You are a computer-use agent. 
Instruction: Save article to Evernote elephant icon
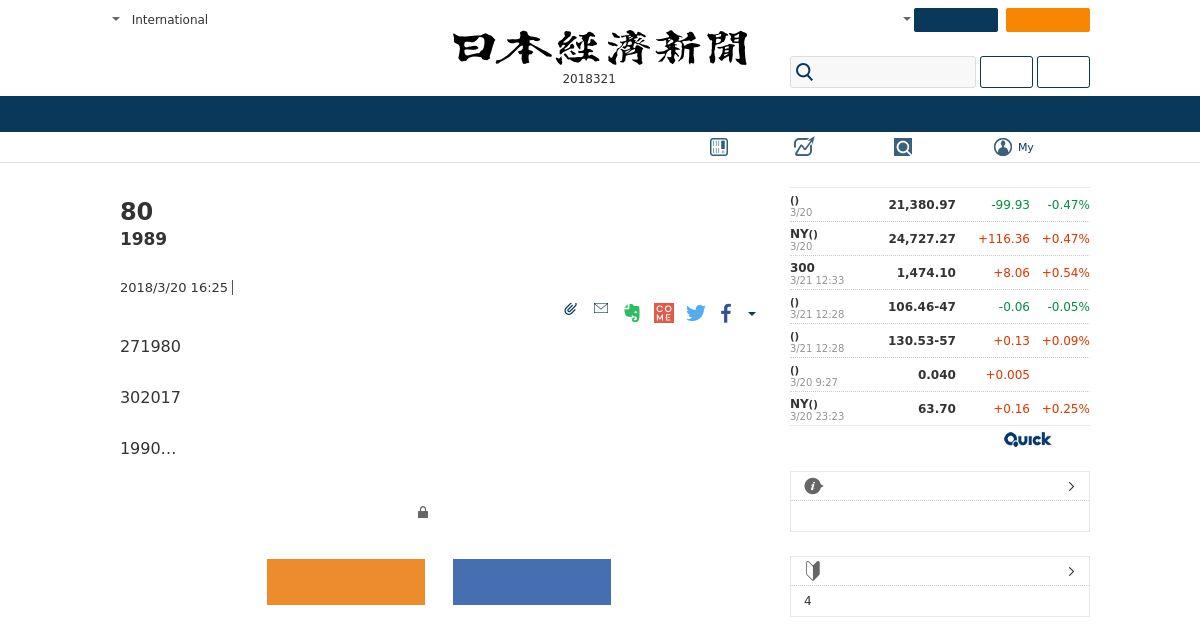[x=631, y=313]
